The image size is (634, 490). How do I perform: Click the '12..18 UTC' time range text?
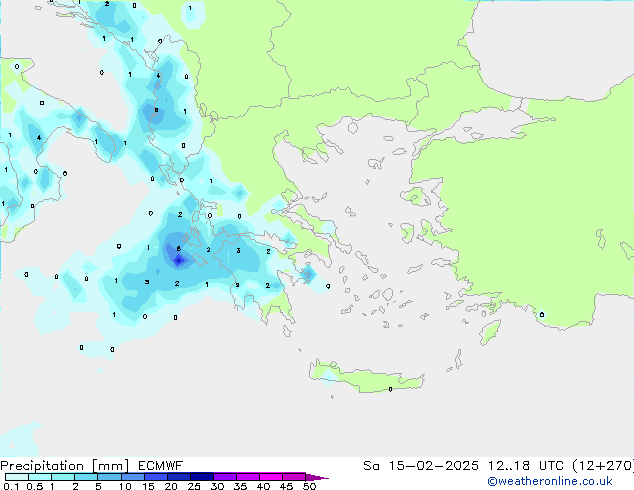click(526, 466)
